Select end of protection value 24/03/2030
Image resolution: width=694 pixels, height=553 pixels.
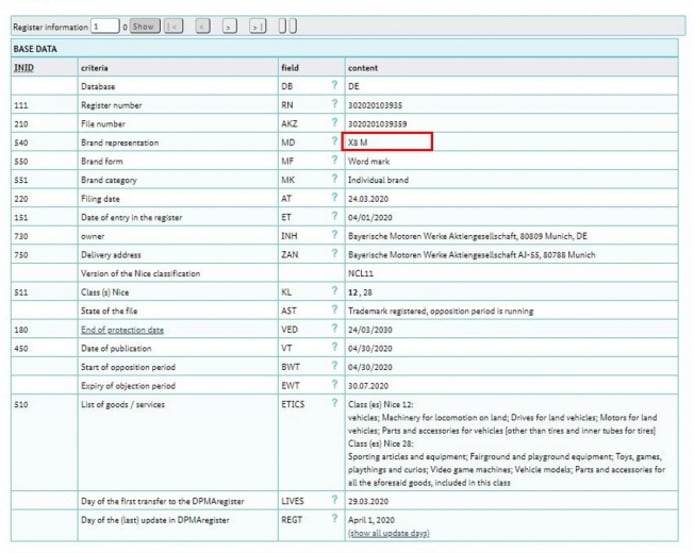(x=370, y=330)
